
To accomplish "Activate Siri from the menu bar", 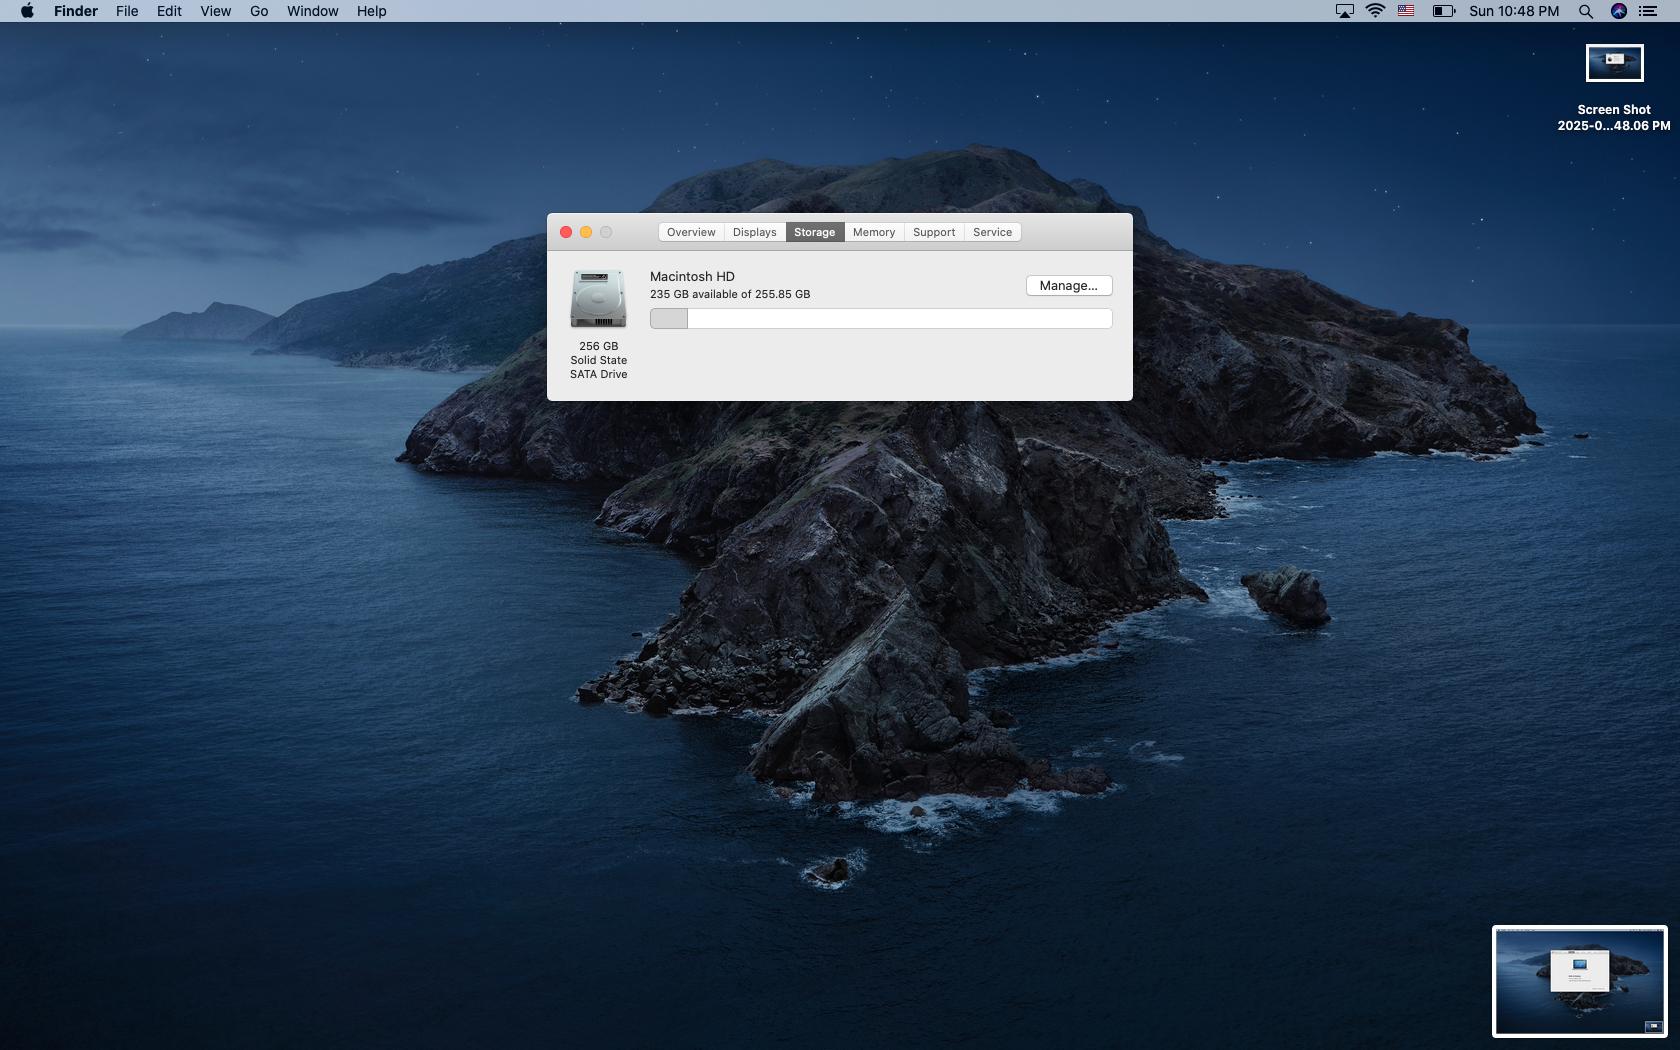I will (x=1619, y=11).
